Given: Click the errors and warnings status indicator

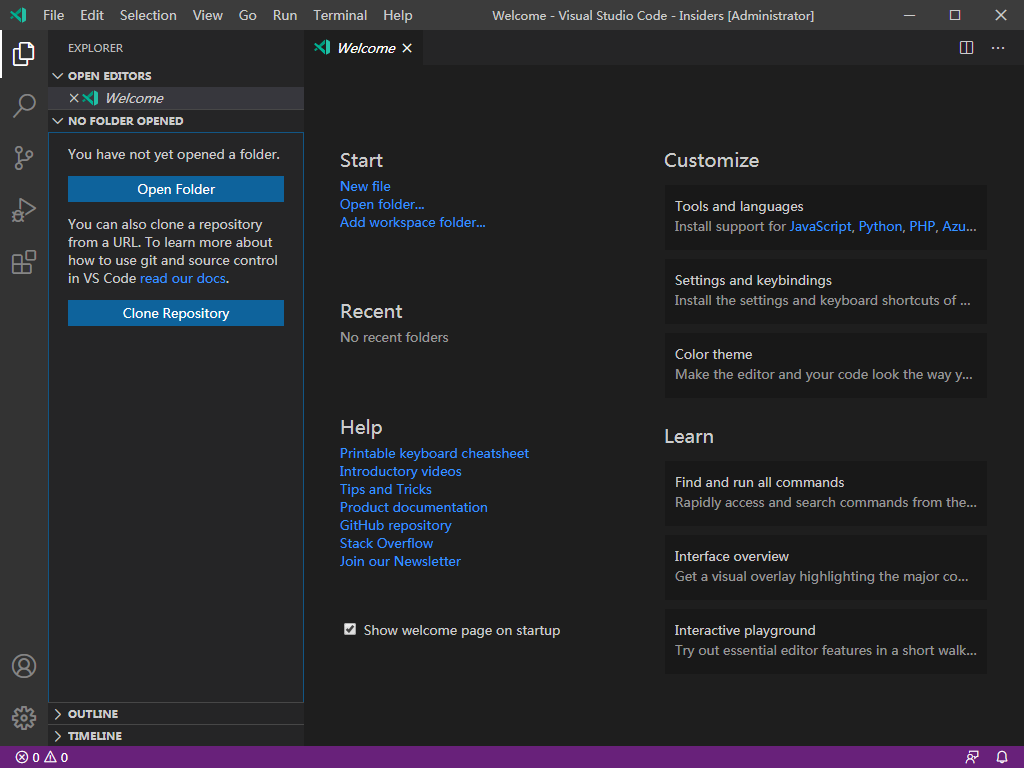Looking at the screenshot, I should click(x=42, y=758).
